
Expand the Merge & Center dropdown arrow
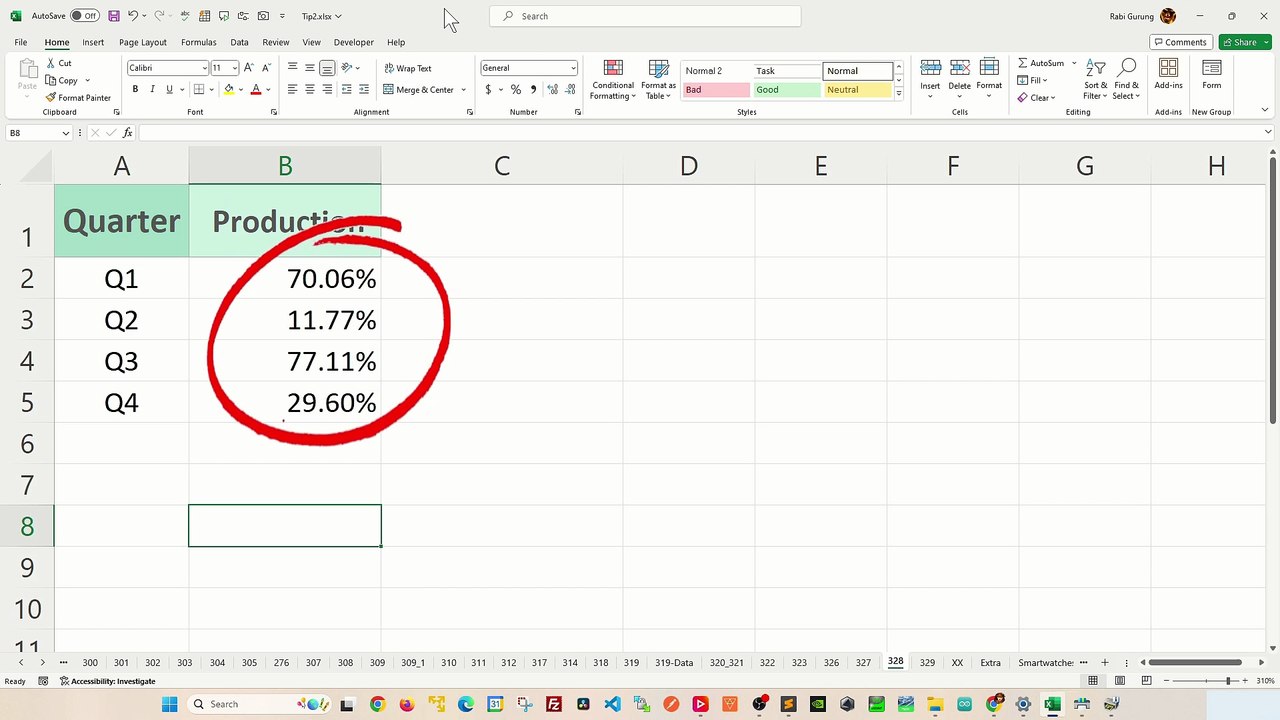(x=463, y=90)
